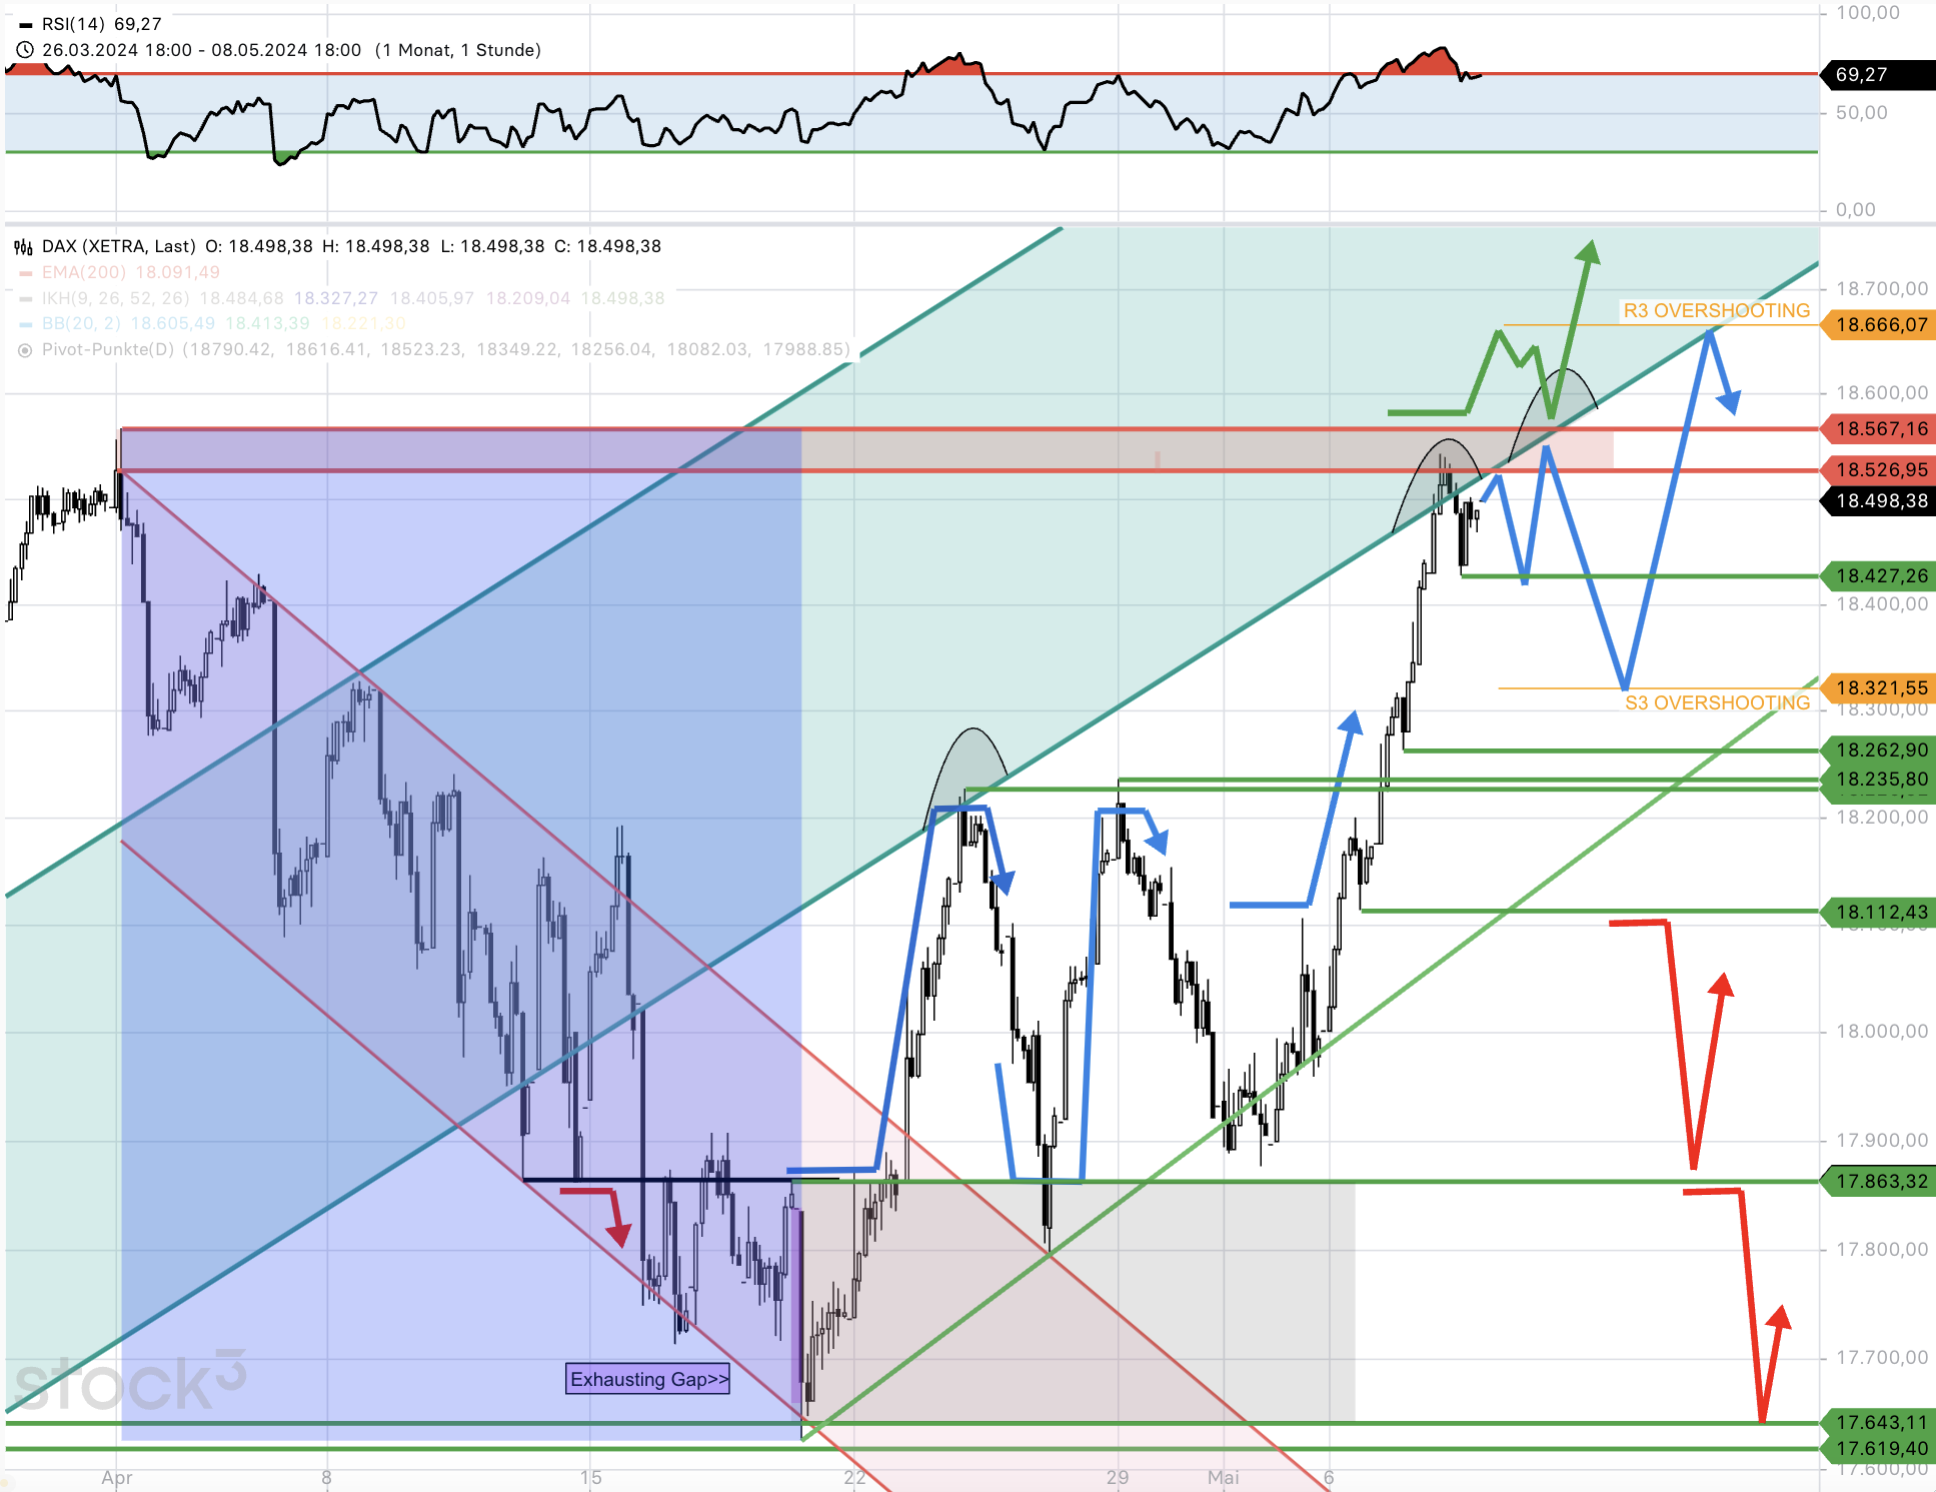Click the orange 18.321,55 price tag
The width and height of the screenshot is (1936, 1492).
click(1880, 688)
